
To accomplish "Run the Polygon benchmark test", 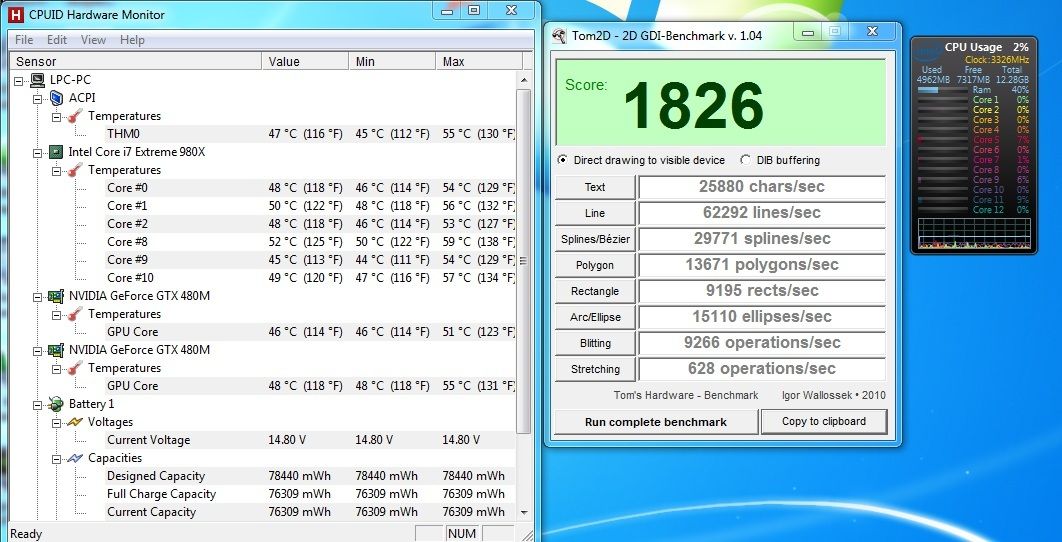I will 595,265.
